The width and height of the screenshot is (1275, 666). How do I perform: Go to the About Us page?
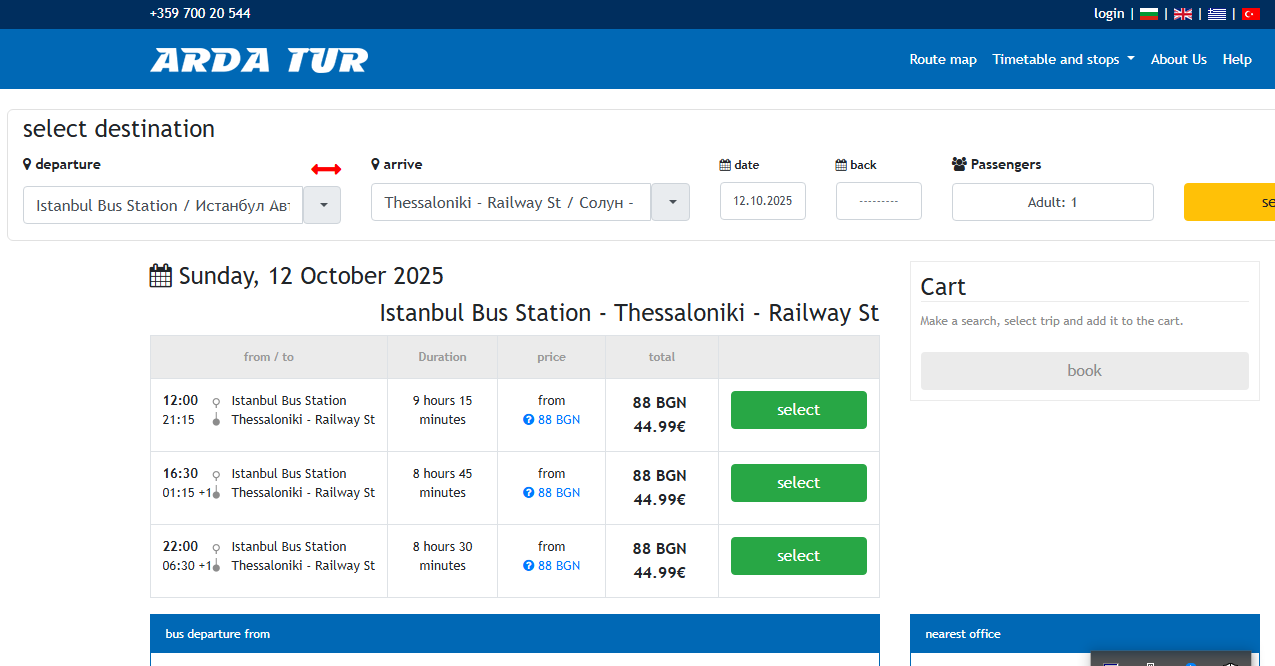coord(1178,59)
